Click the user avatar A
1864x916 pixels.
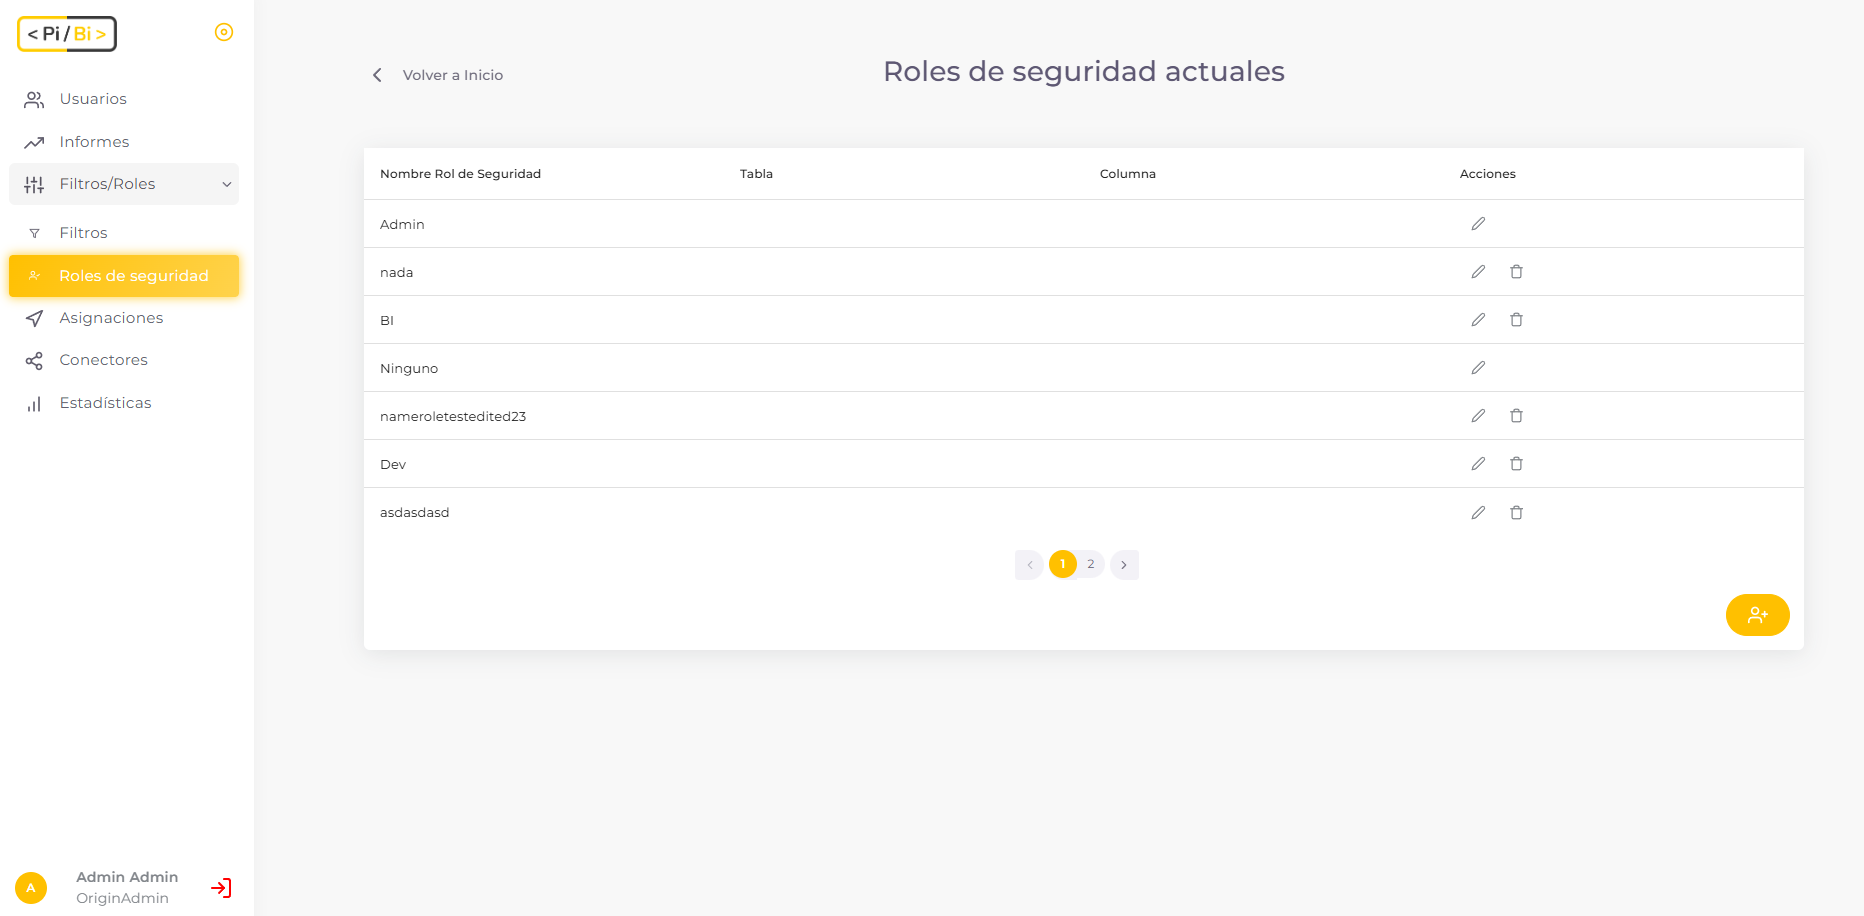(31, 888)
